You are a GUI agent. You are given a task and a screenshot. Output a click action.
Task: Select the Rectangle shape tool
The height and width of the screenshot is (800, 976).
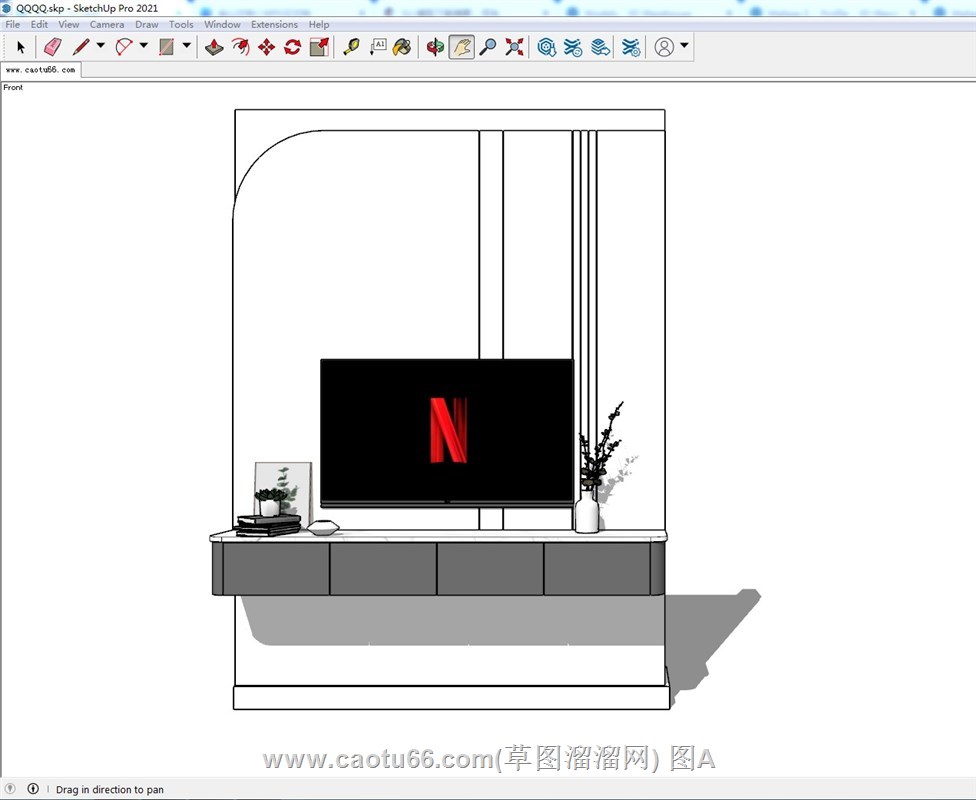tap(166, 47)
